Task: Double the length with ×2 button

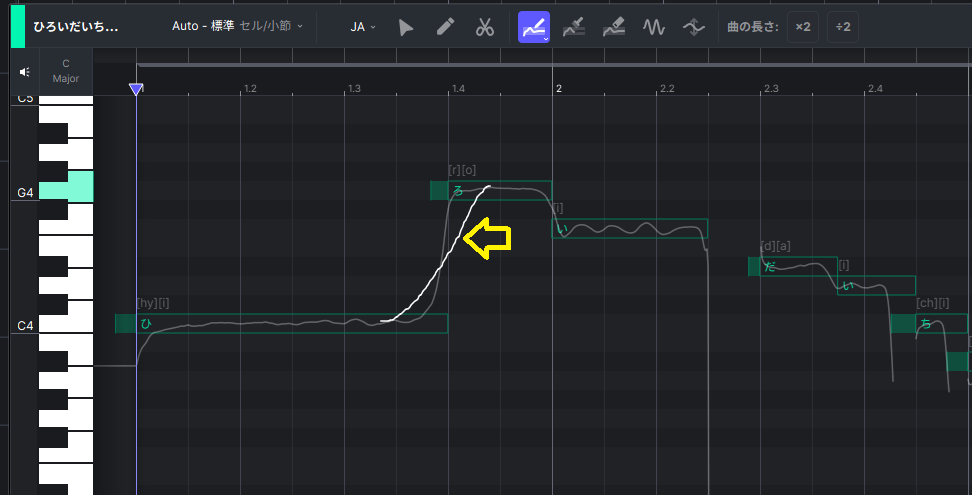Action: pyautogui.click(x=802, y=27)
